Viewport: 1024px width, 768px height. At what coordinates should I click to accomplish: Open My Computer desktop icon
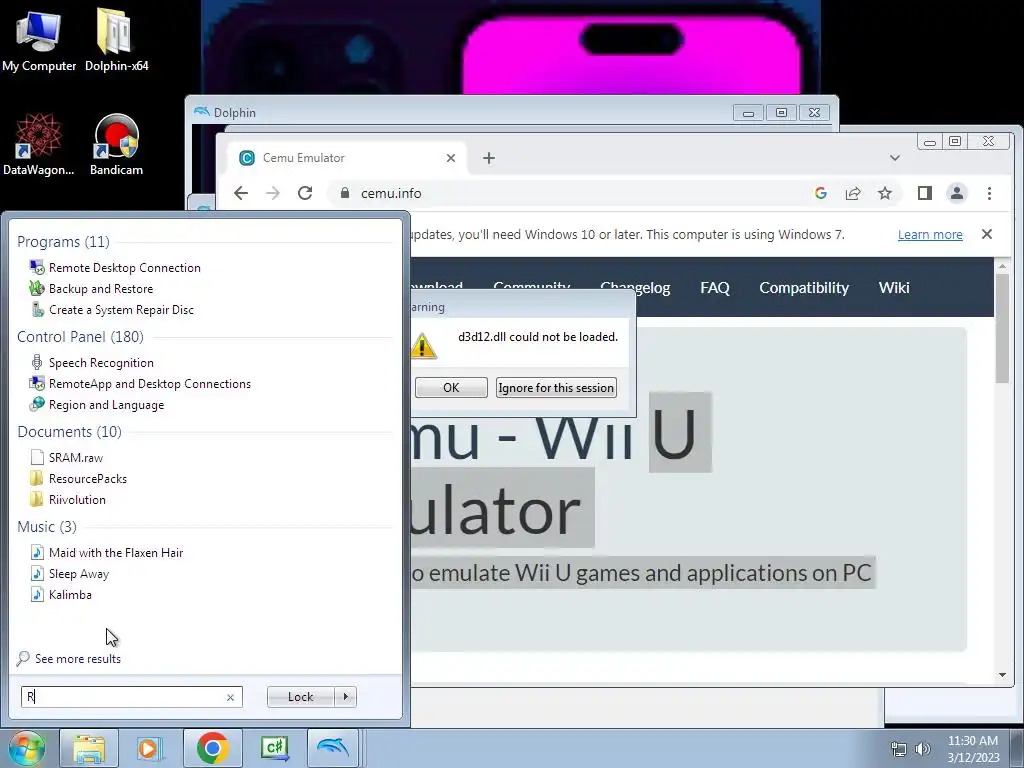(x=39, y=39)
